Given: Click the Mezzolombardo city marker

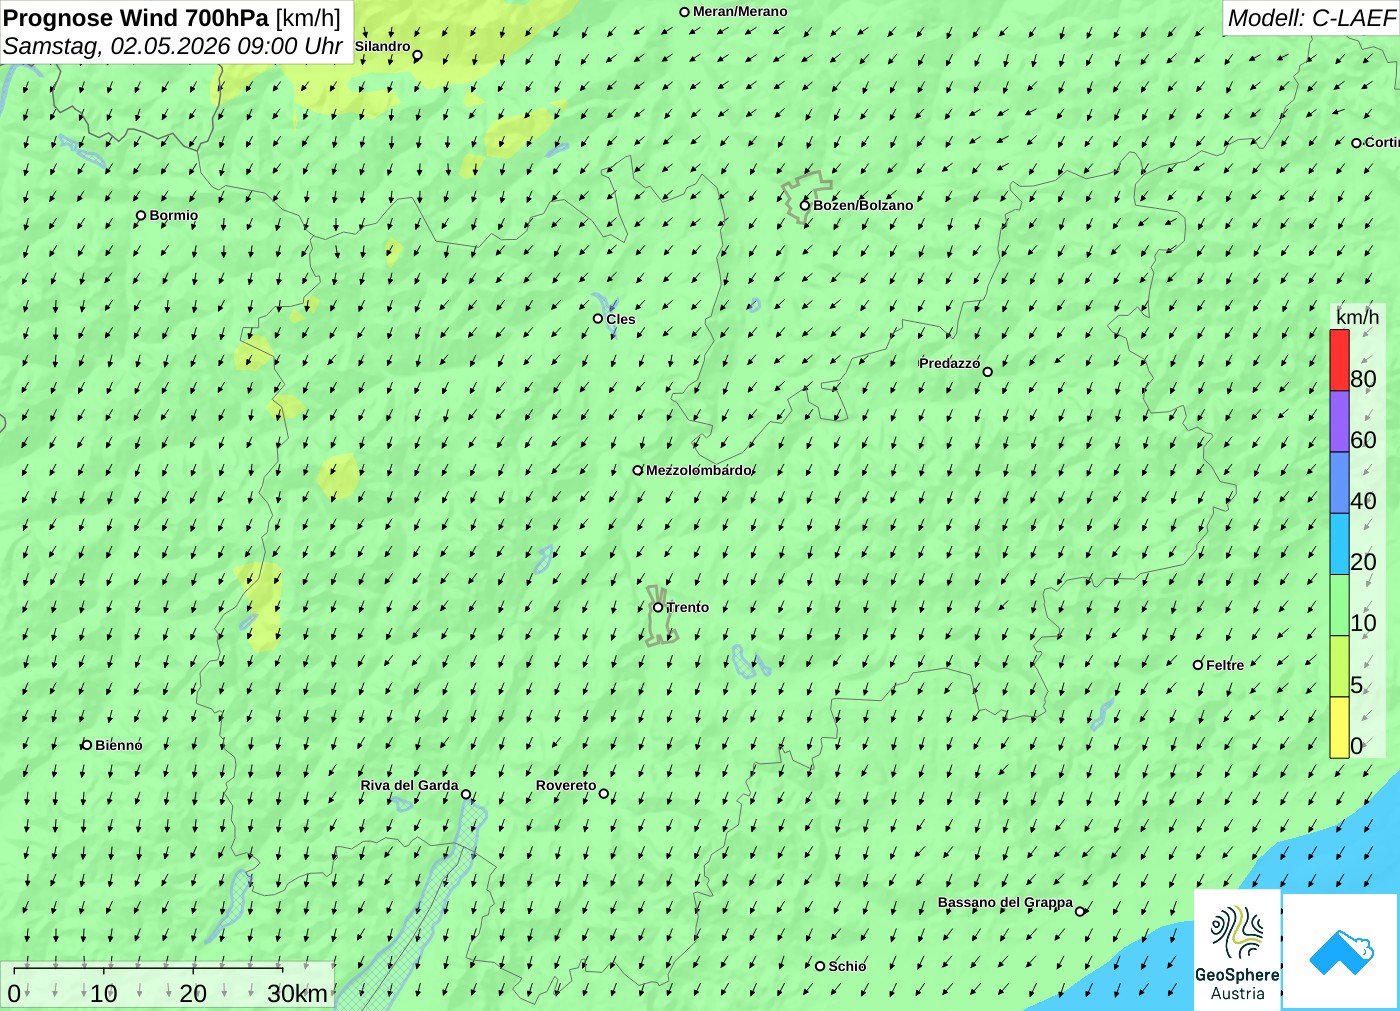Looking at the screenshot, I should click(x=638, y=470).
